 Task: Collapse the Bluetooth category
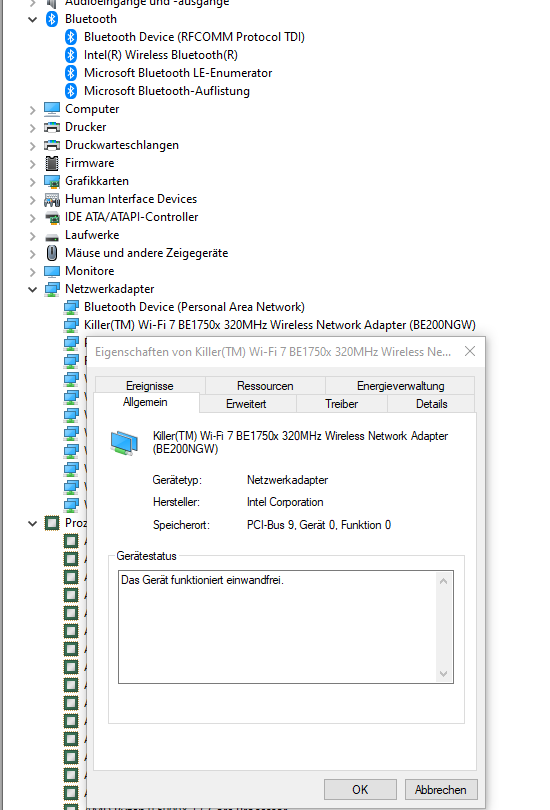click(x=33, y=20)
